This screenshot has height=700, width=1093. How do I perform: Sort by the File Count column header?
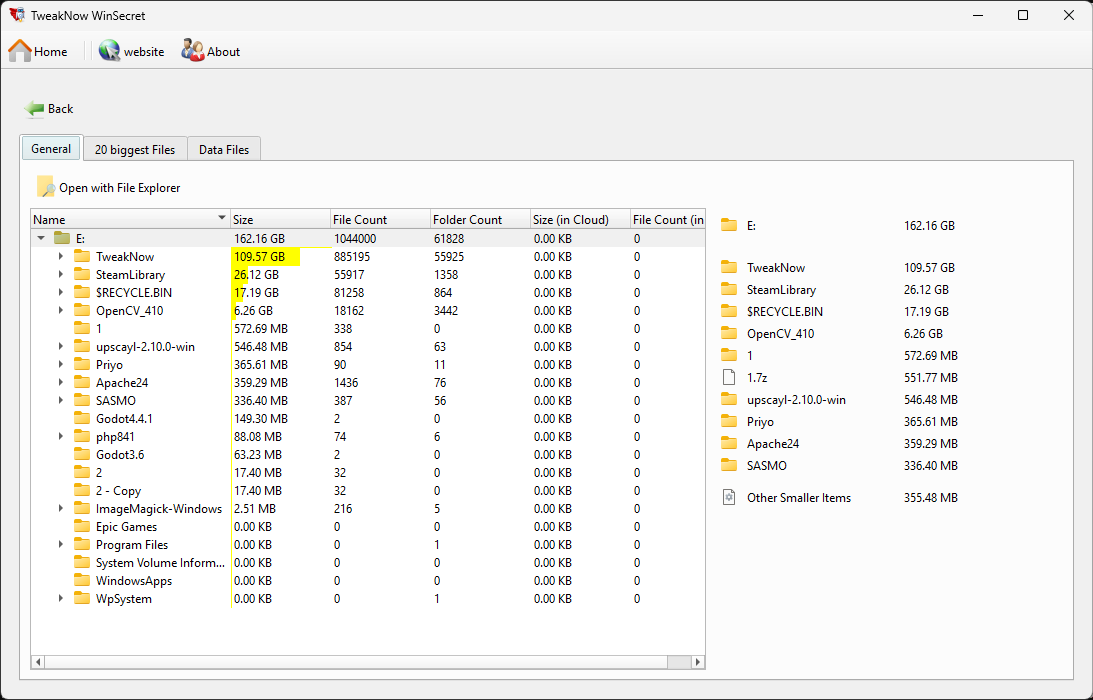pos(381,219)
